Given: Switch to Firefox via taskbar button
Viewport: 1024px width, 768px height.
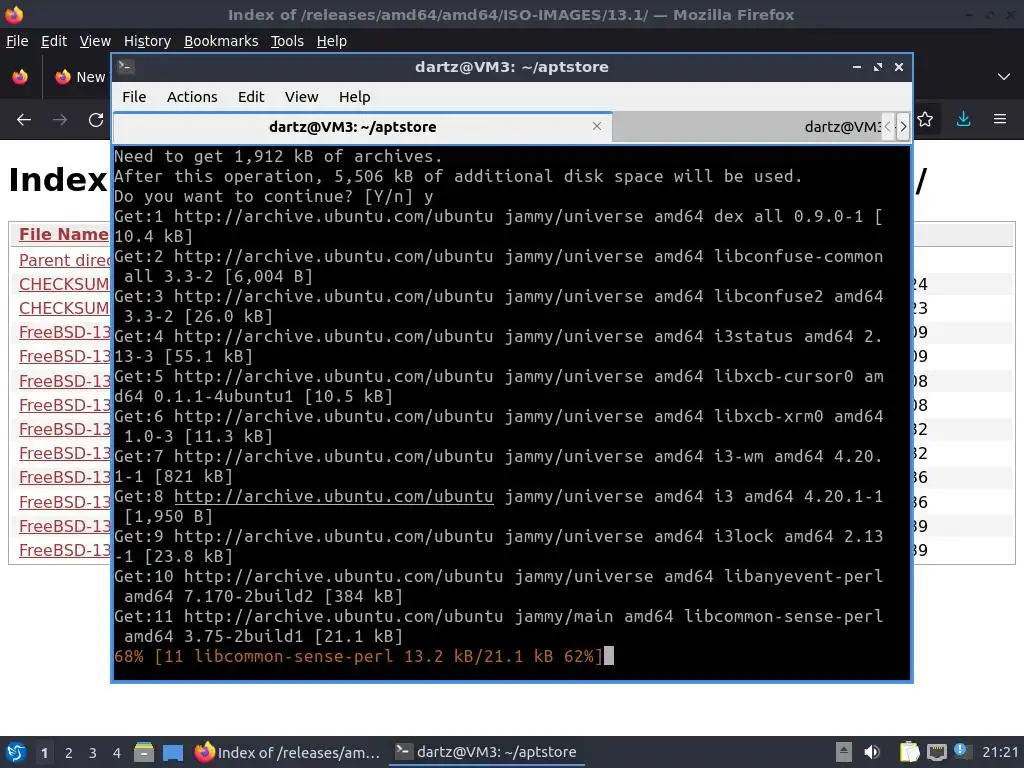Looking at the screenshot, I should click(288, 752).
